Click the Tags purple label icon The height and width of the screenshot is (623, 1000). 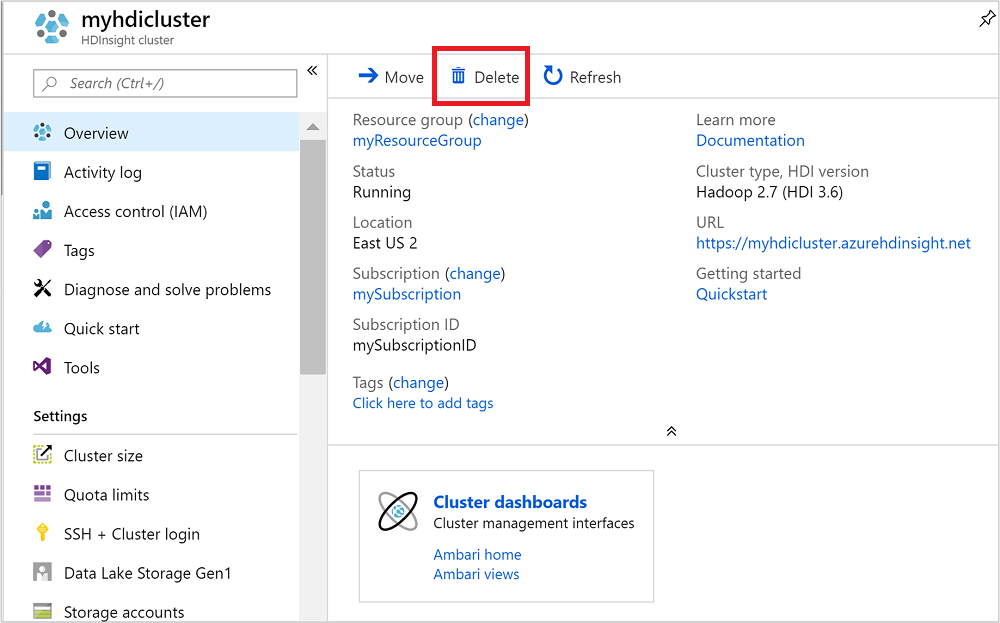click(x=42, y=250)
